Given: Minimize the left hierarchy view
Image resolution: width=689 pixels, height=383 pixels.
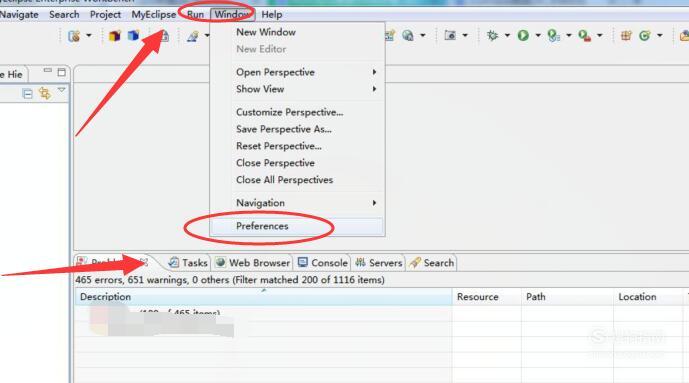Looking at the screenshot, I should (x=48, y=71).
